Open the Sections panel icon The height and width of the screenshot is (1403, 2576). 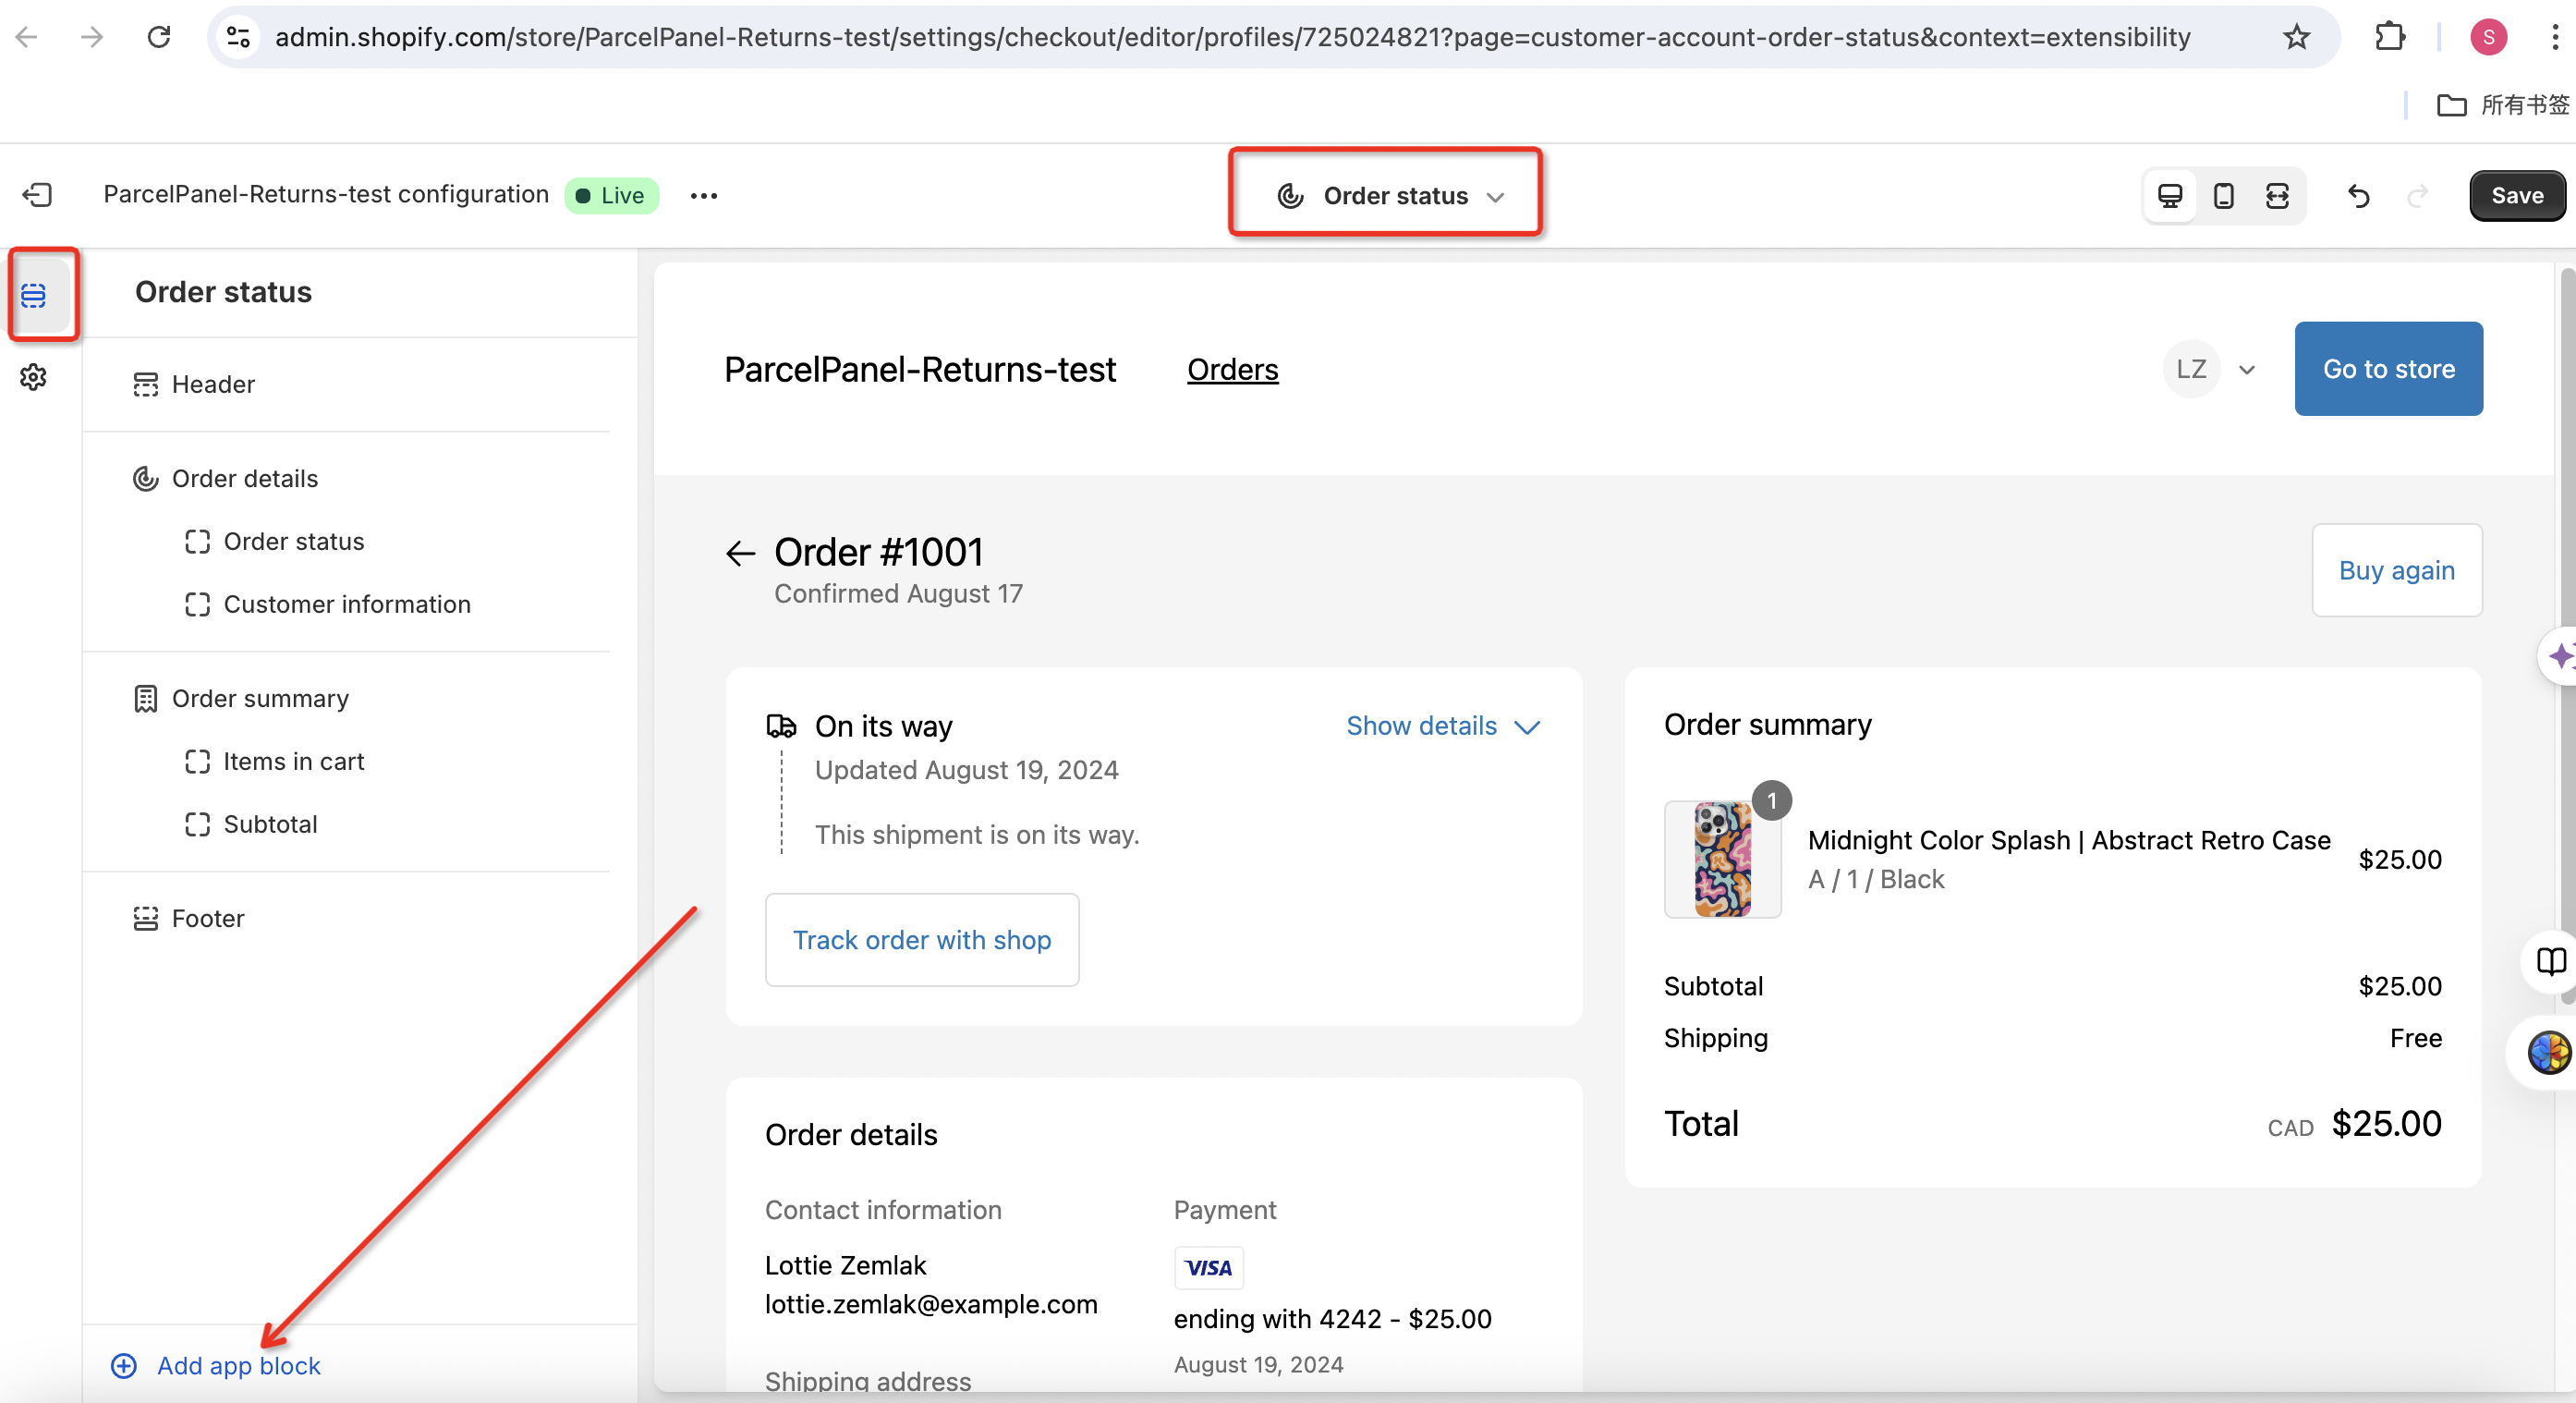[x=34, y=295]
